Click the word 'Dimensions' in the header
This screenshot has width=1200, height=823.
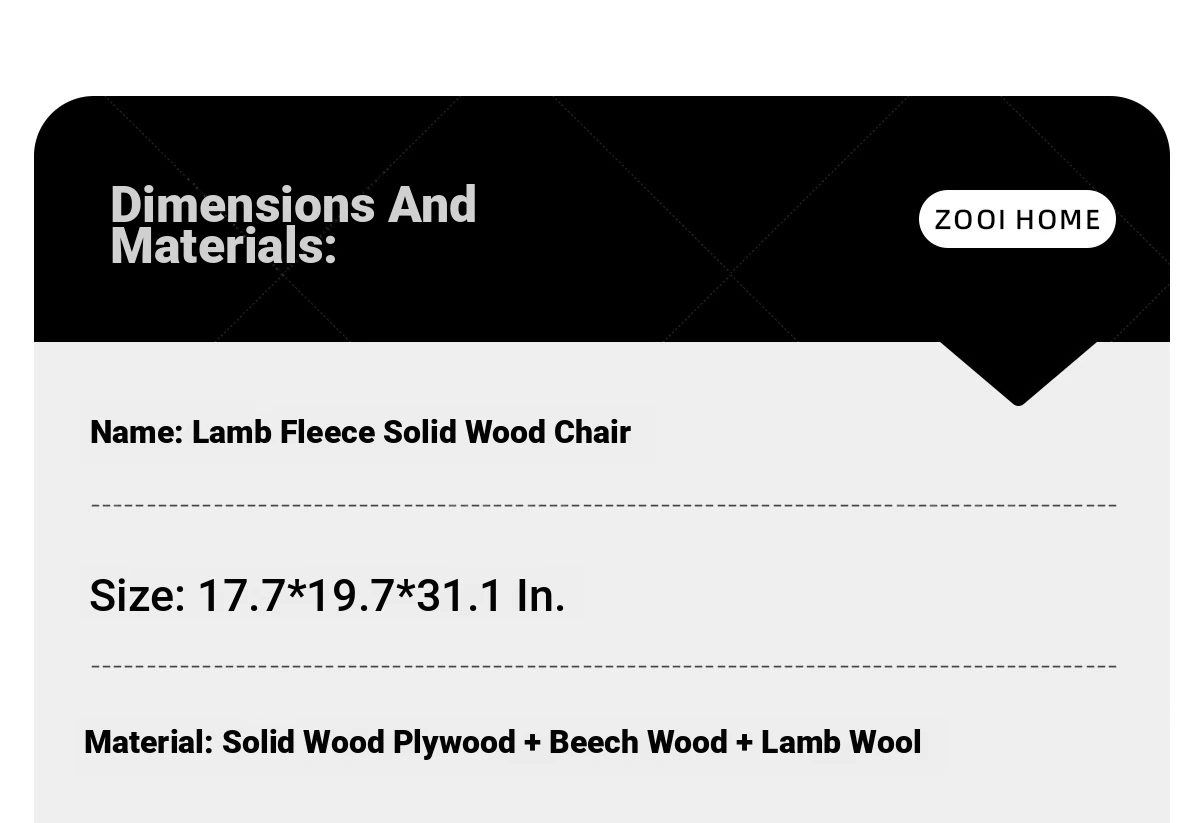pos(242,204)
